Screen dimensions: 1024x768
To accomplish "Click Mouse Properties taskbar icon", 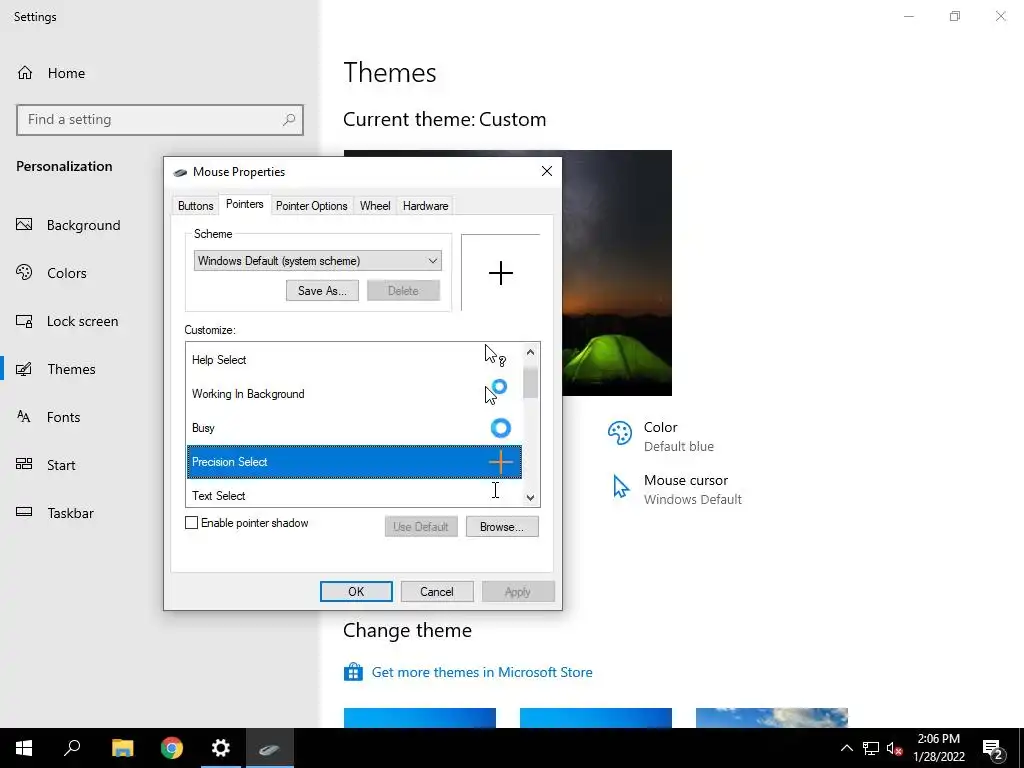I will (x=269, y=748).
